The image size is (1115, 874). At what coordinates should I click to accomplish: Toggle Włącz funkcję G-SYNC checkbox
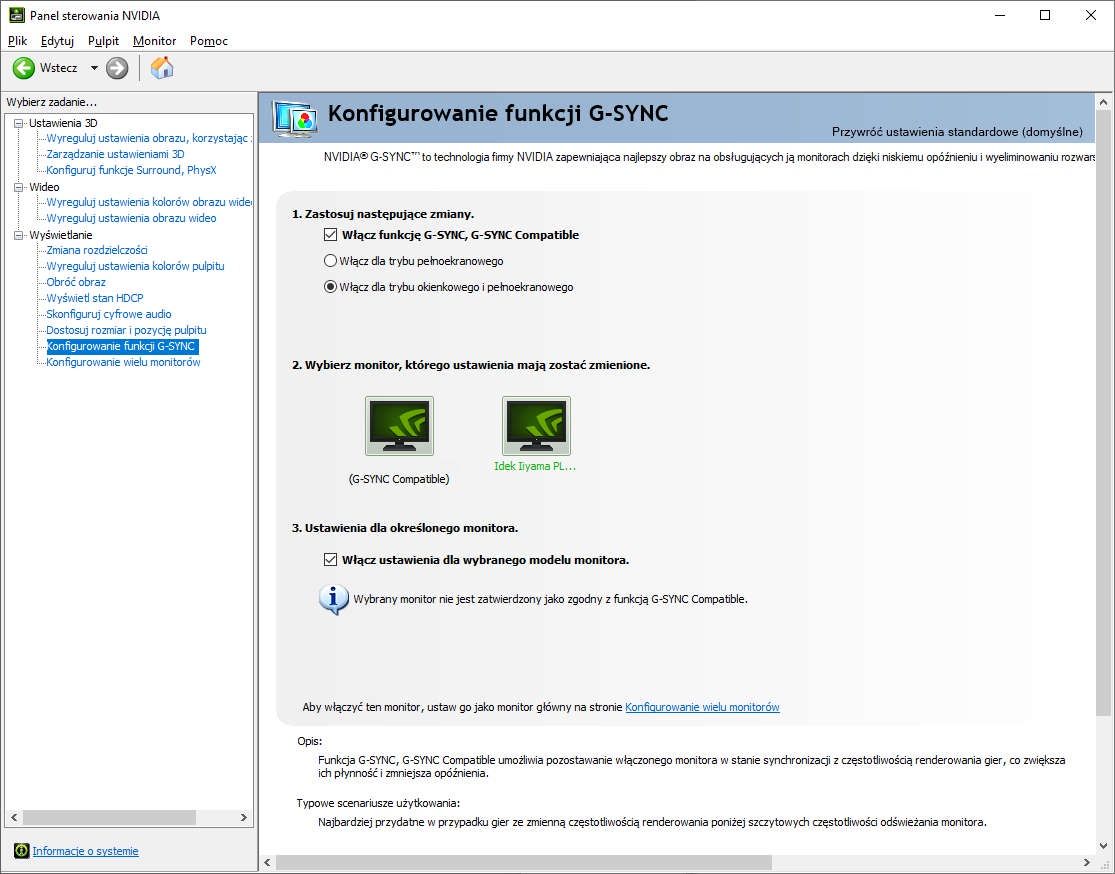(330, 235)
